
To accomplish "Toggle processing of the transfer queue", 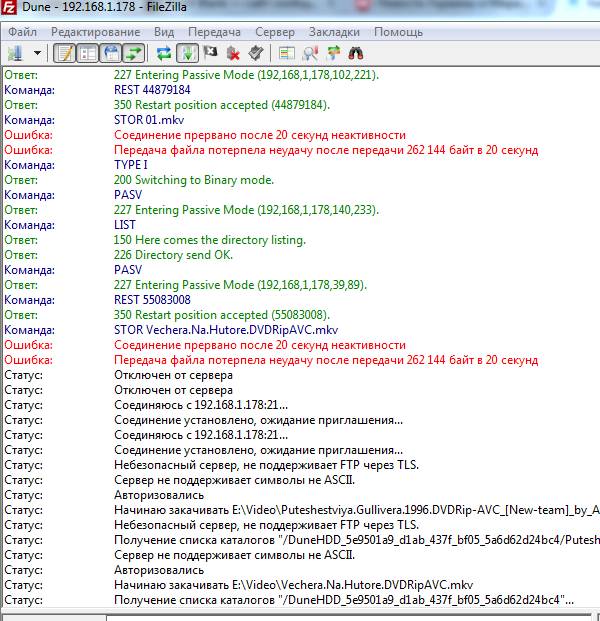I will (x=187, y=52).
